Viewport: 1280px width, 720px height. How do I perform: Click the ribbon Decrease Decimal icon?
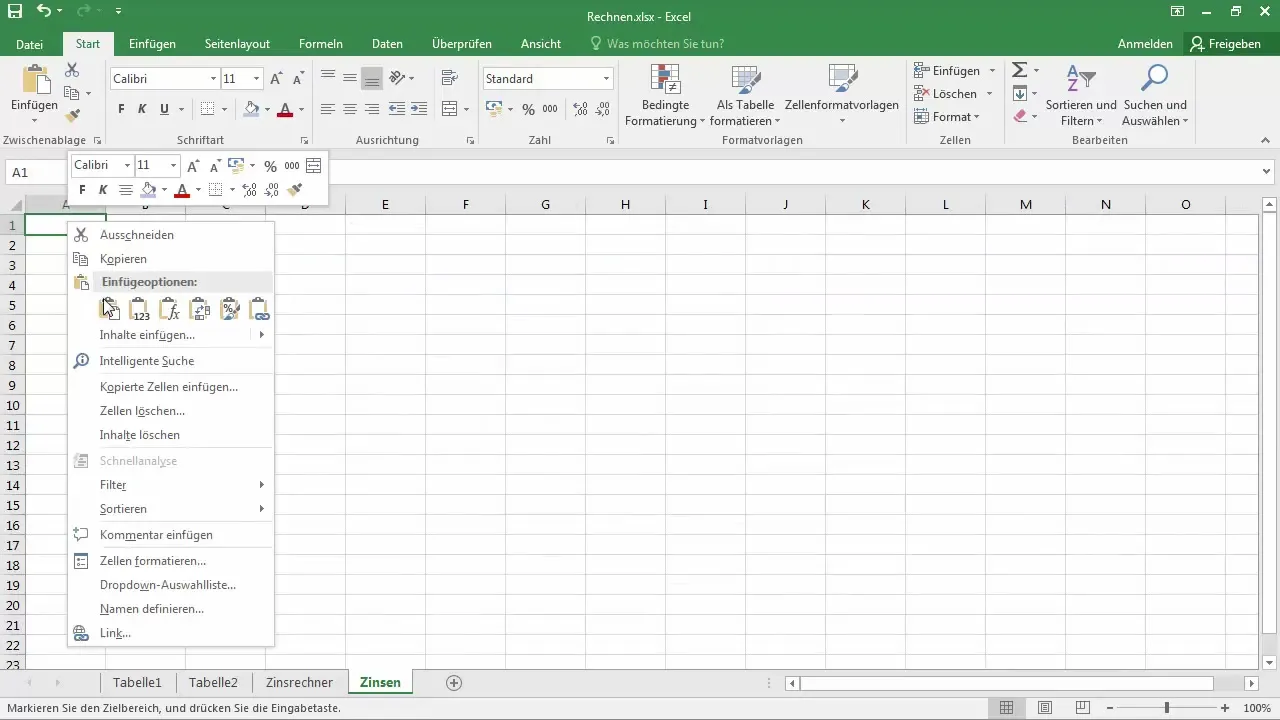click(602, 109)
